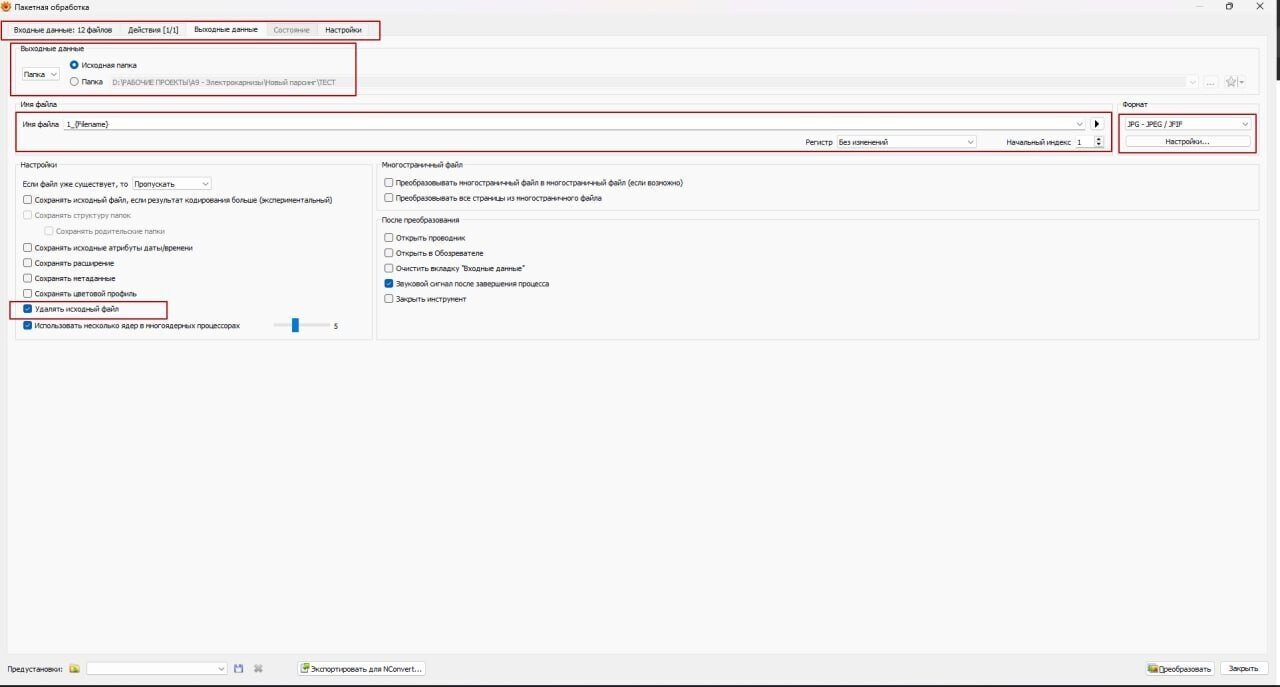This screenshot has height=687, width=1280.
Task: Uncheck Удалять исходный файл checkbox
Action: [x=28, y=309]
